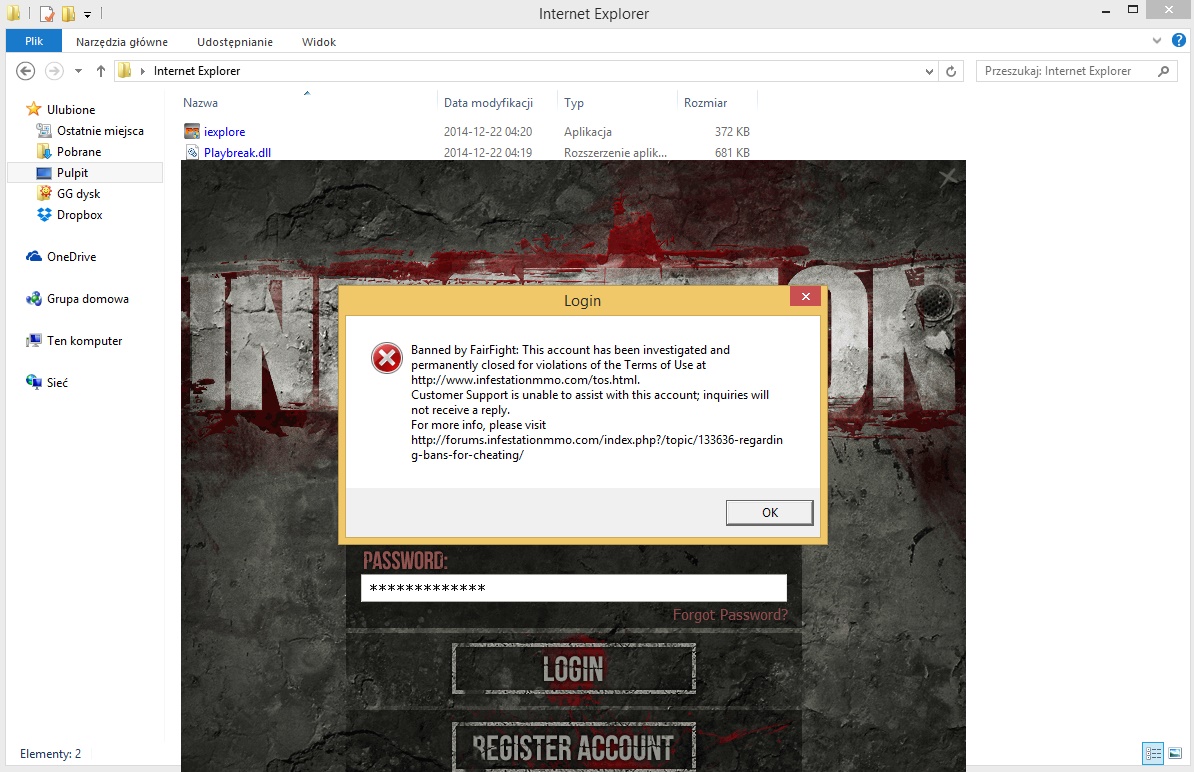
Task: Click the 372 KB size cell
Action: pyautogui.click(x=732, y=132)
